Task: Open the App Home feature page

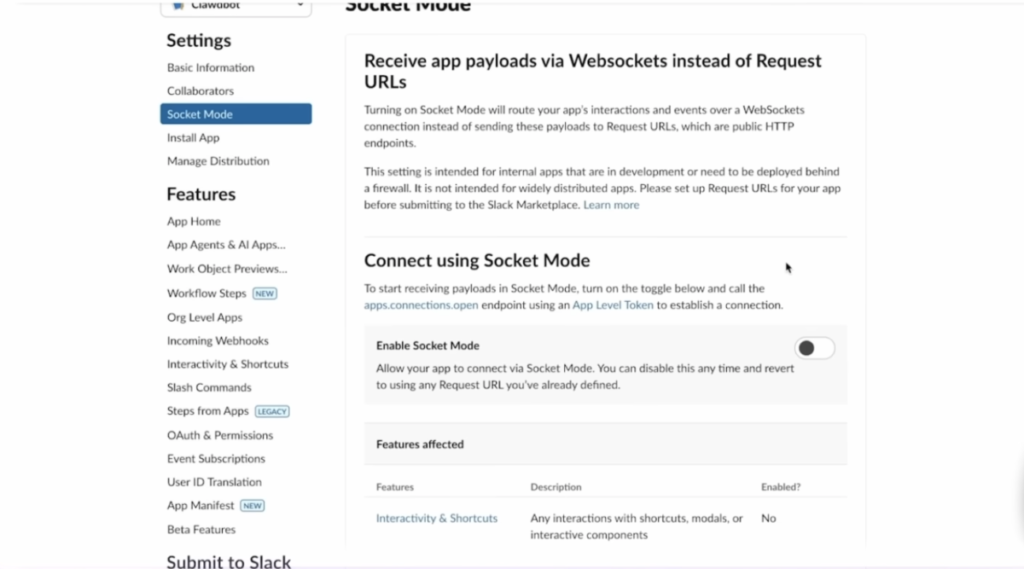Action: 194,222
